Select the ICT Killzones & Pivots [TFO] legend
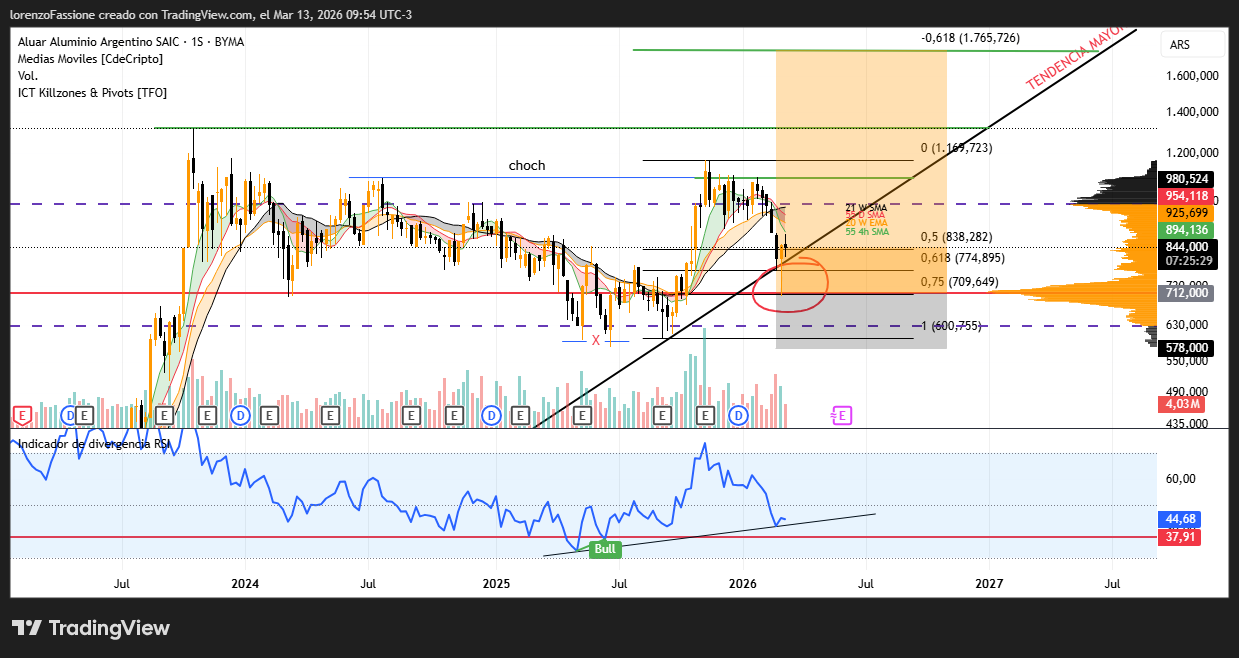The width and height of the screenshot is (1239, 658). point(93,93)
